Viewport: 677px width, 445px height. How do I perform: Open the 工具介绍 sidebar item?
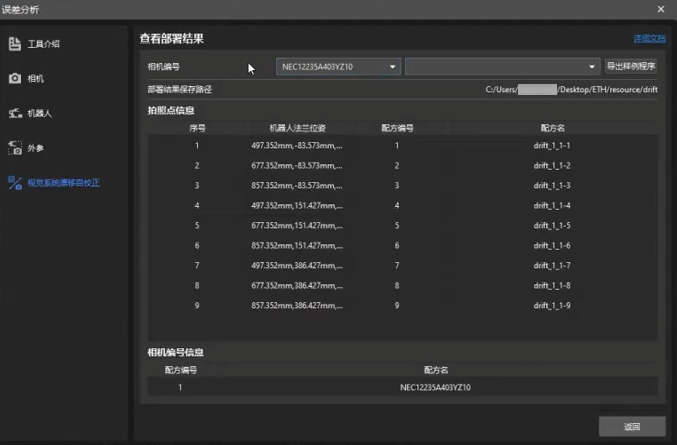(x=43, y=44)
